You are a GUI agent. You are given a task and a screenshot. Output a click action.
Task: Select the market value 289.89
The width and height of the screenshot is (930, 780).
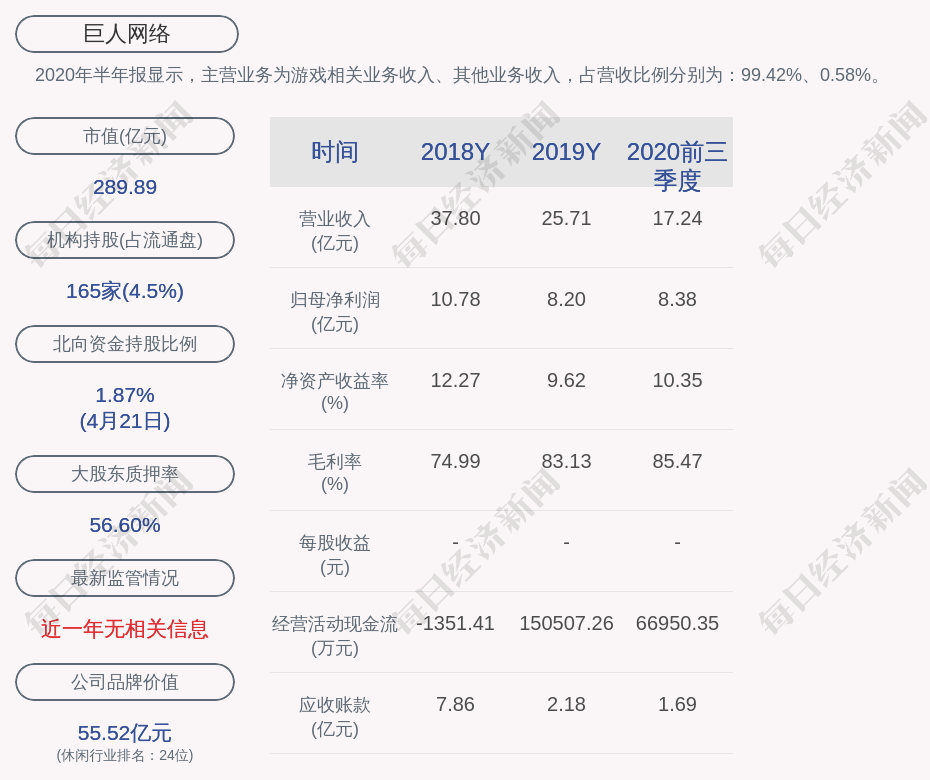(x=125, y=187)
